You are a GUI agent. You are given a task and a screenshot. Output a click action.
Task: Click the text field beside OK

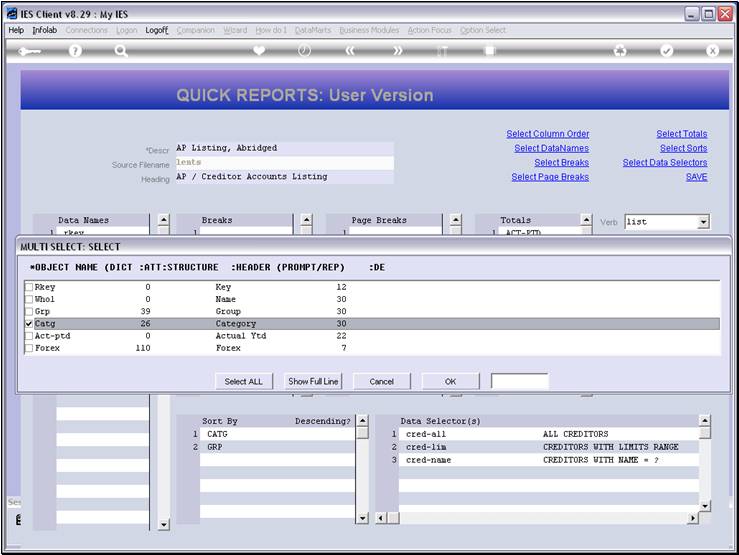point(519,381)
